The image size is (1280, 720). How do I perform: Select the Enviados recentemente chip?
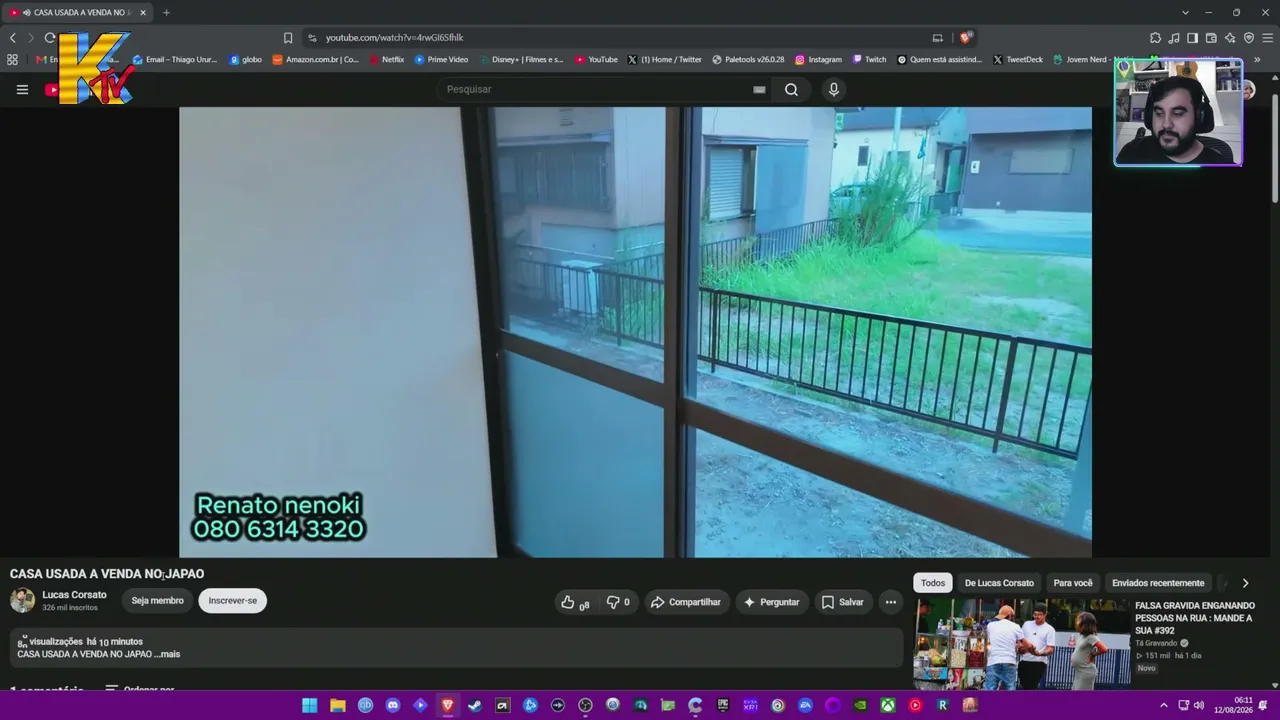(1158, 583)
